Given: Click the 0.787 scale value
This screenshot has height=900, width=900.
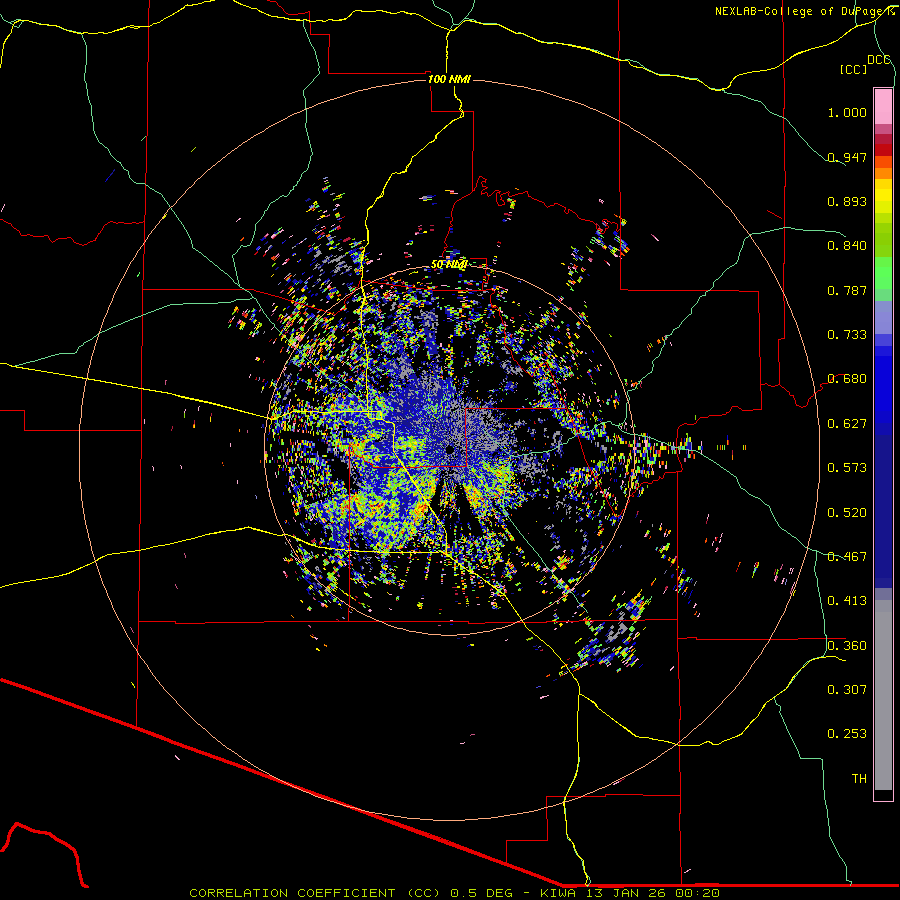Looking at the screenshot, I should [847, 290].
